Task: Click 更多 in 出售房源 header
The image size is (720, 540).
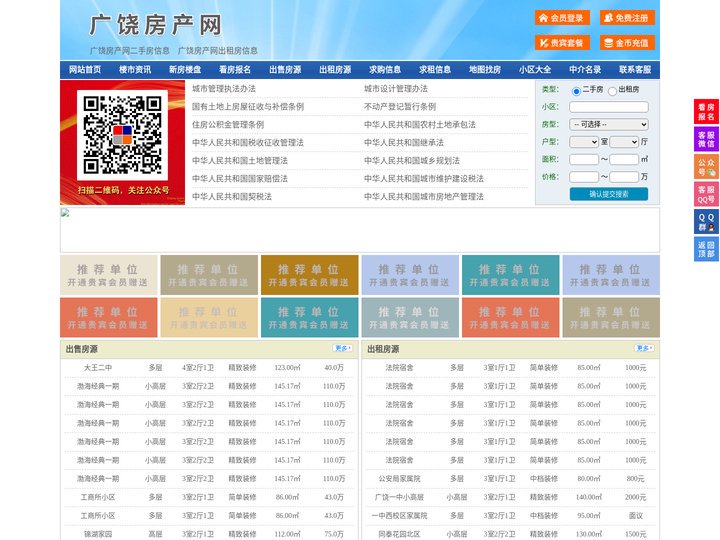Action: coord(343,349)
